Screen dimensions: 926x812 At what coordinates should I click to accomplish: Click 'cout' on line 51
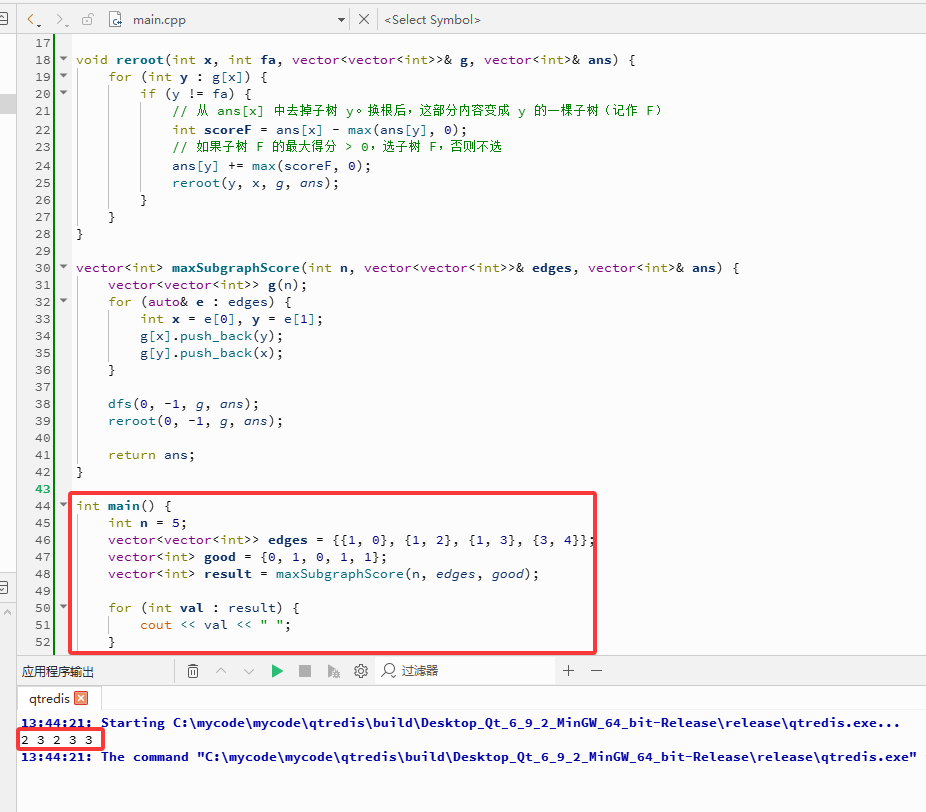click(x=156, y=625)
